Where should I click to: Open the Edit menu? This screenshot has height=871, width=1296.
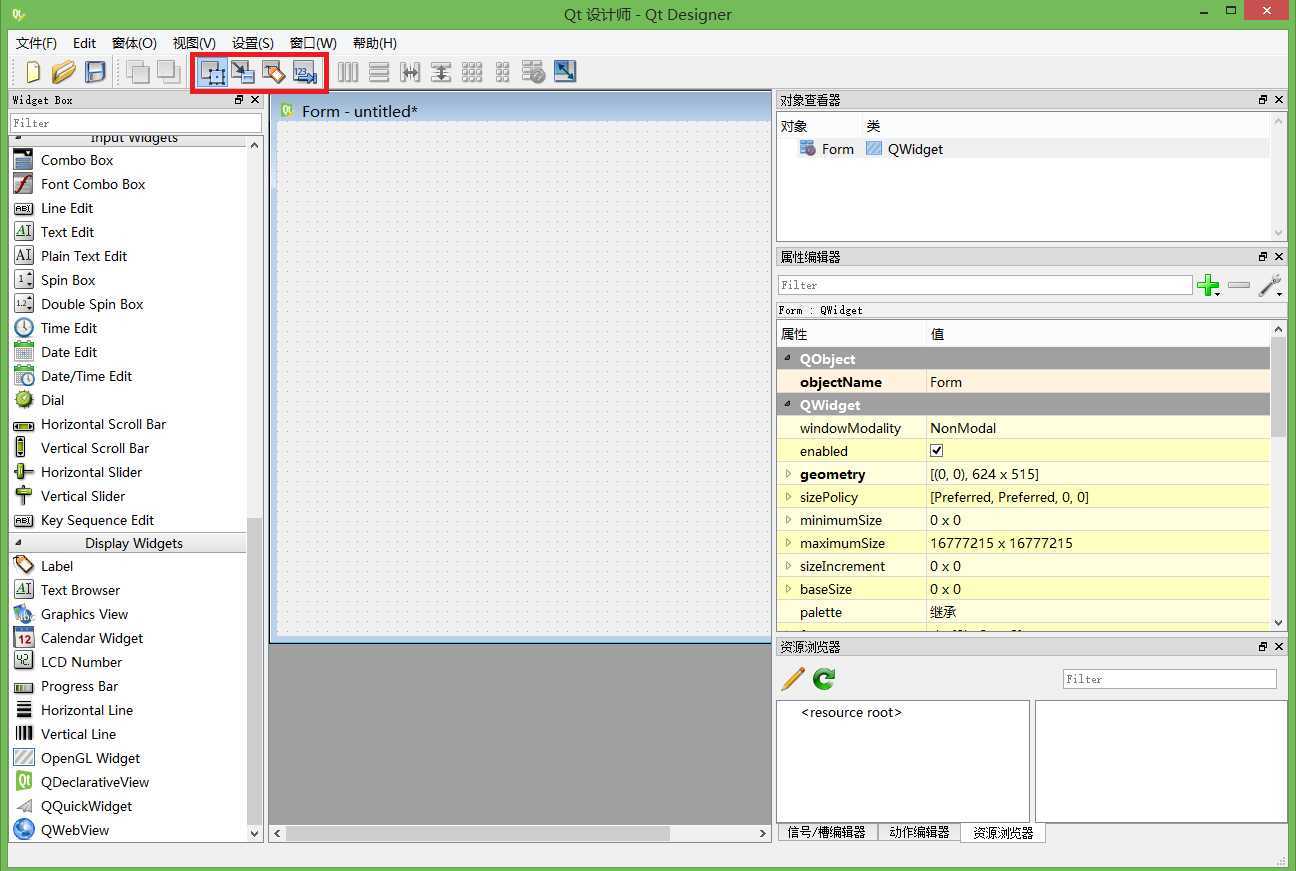click(x=85, y=43)
